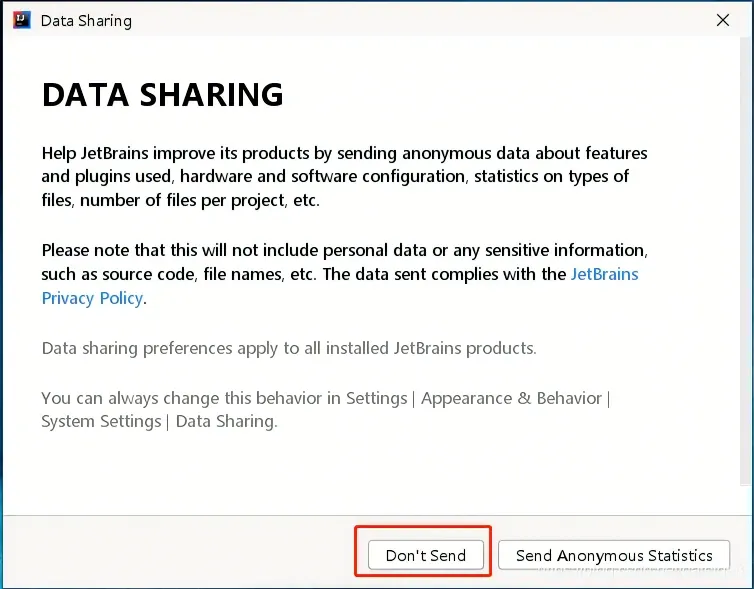
Task: Click Send Anonymous Statistics button
Action: coord(614,555)
